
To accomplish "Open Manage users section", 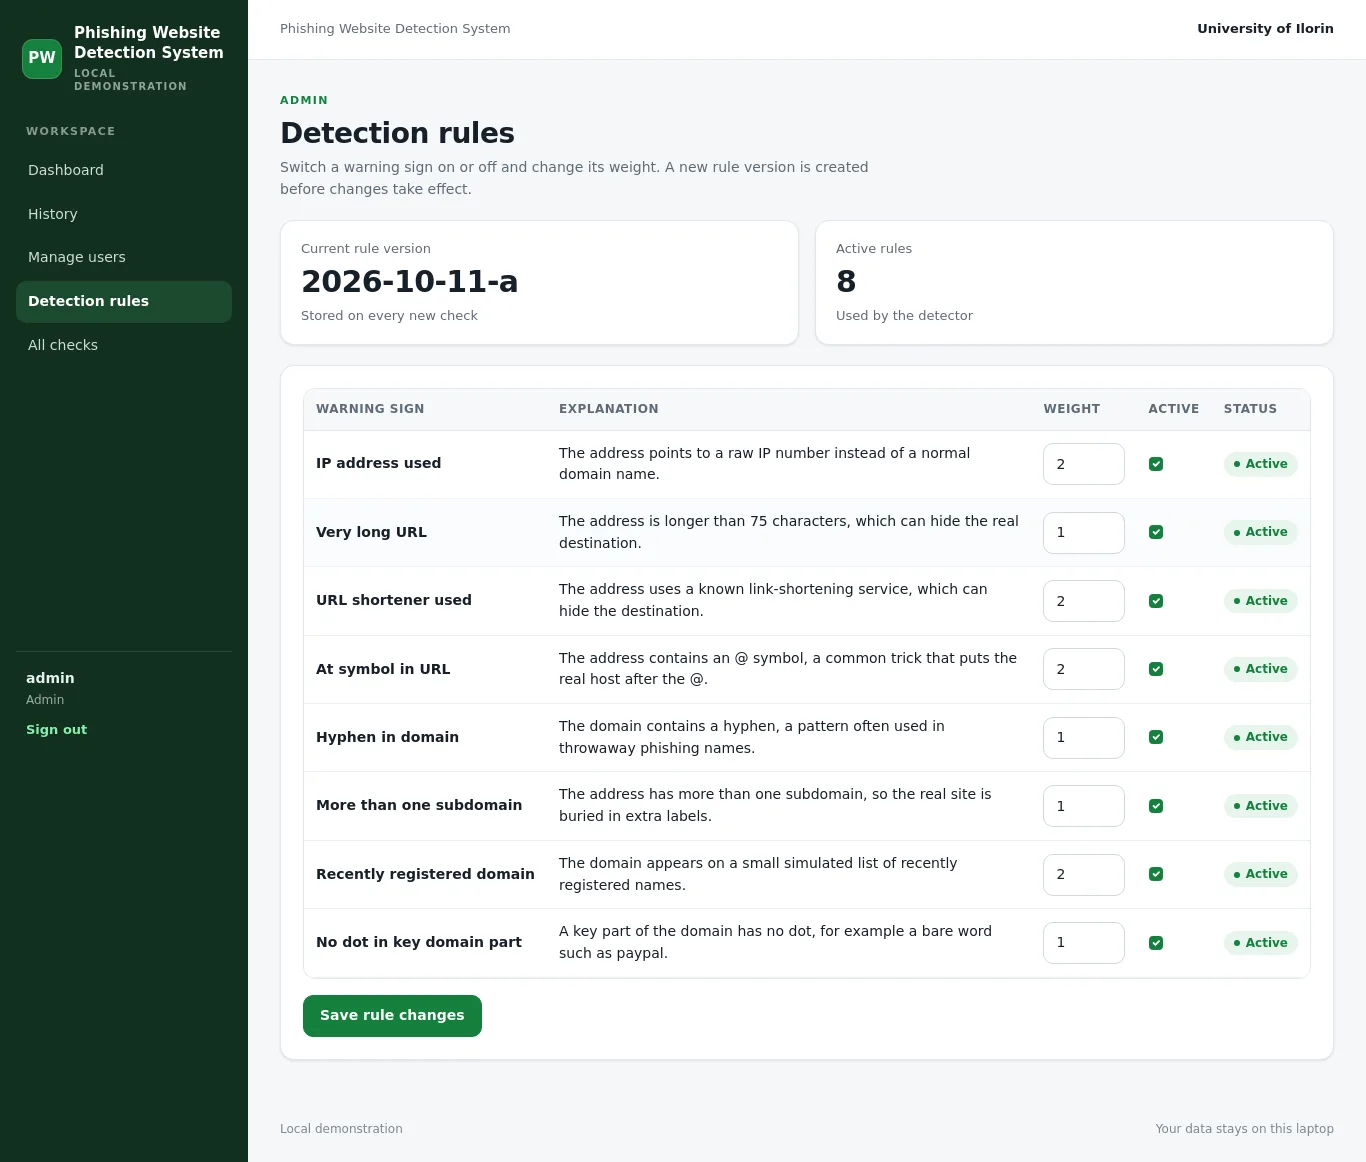I will pos(124,257).
